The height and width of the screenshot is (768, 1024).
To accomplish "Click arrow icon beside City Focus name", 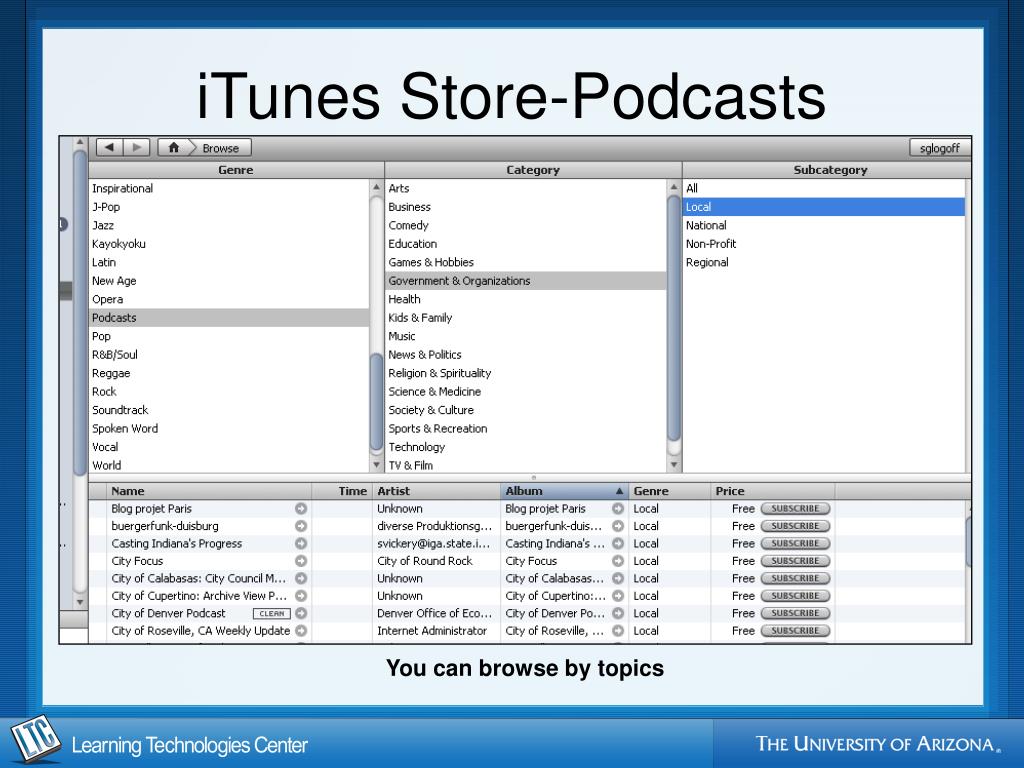I will click(x=301, y=561).
